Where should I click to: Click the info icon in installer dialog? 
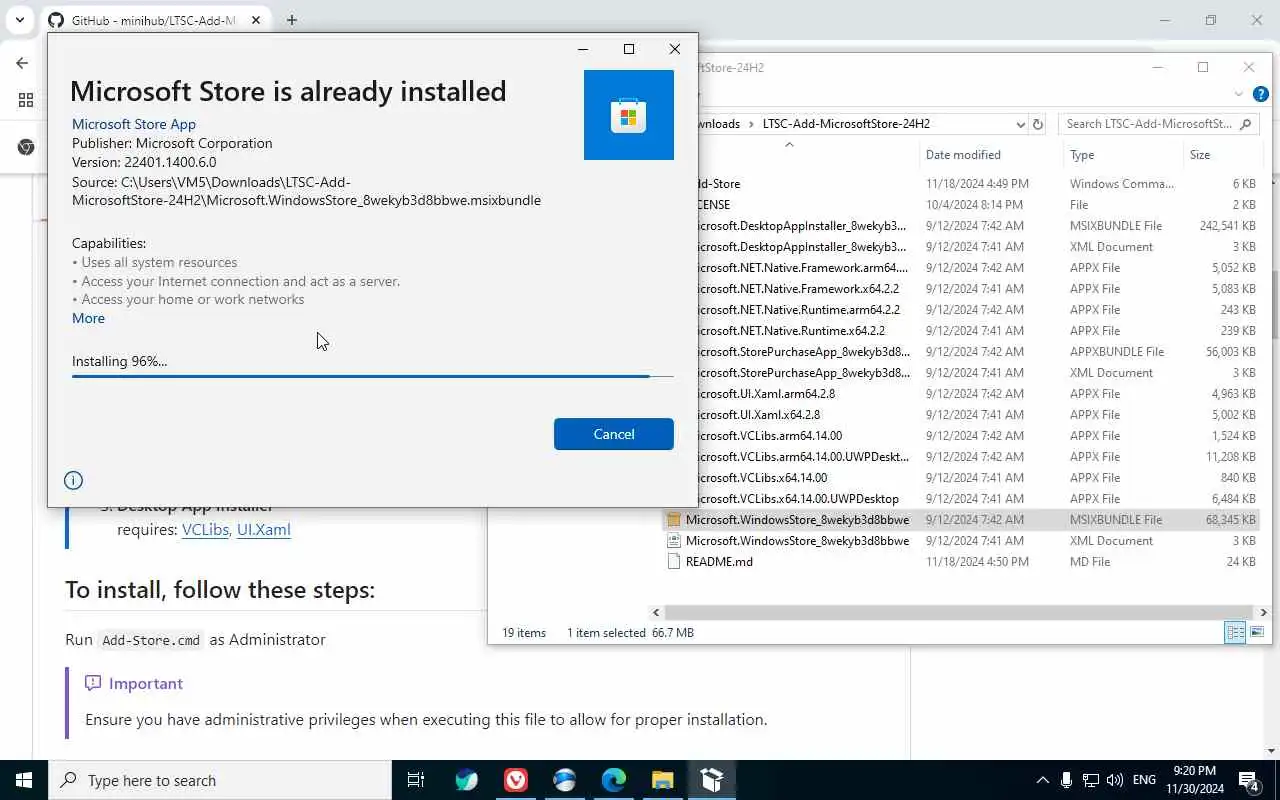73,480
